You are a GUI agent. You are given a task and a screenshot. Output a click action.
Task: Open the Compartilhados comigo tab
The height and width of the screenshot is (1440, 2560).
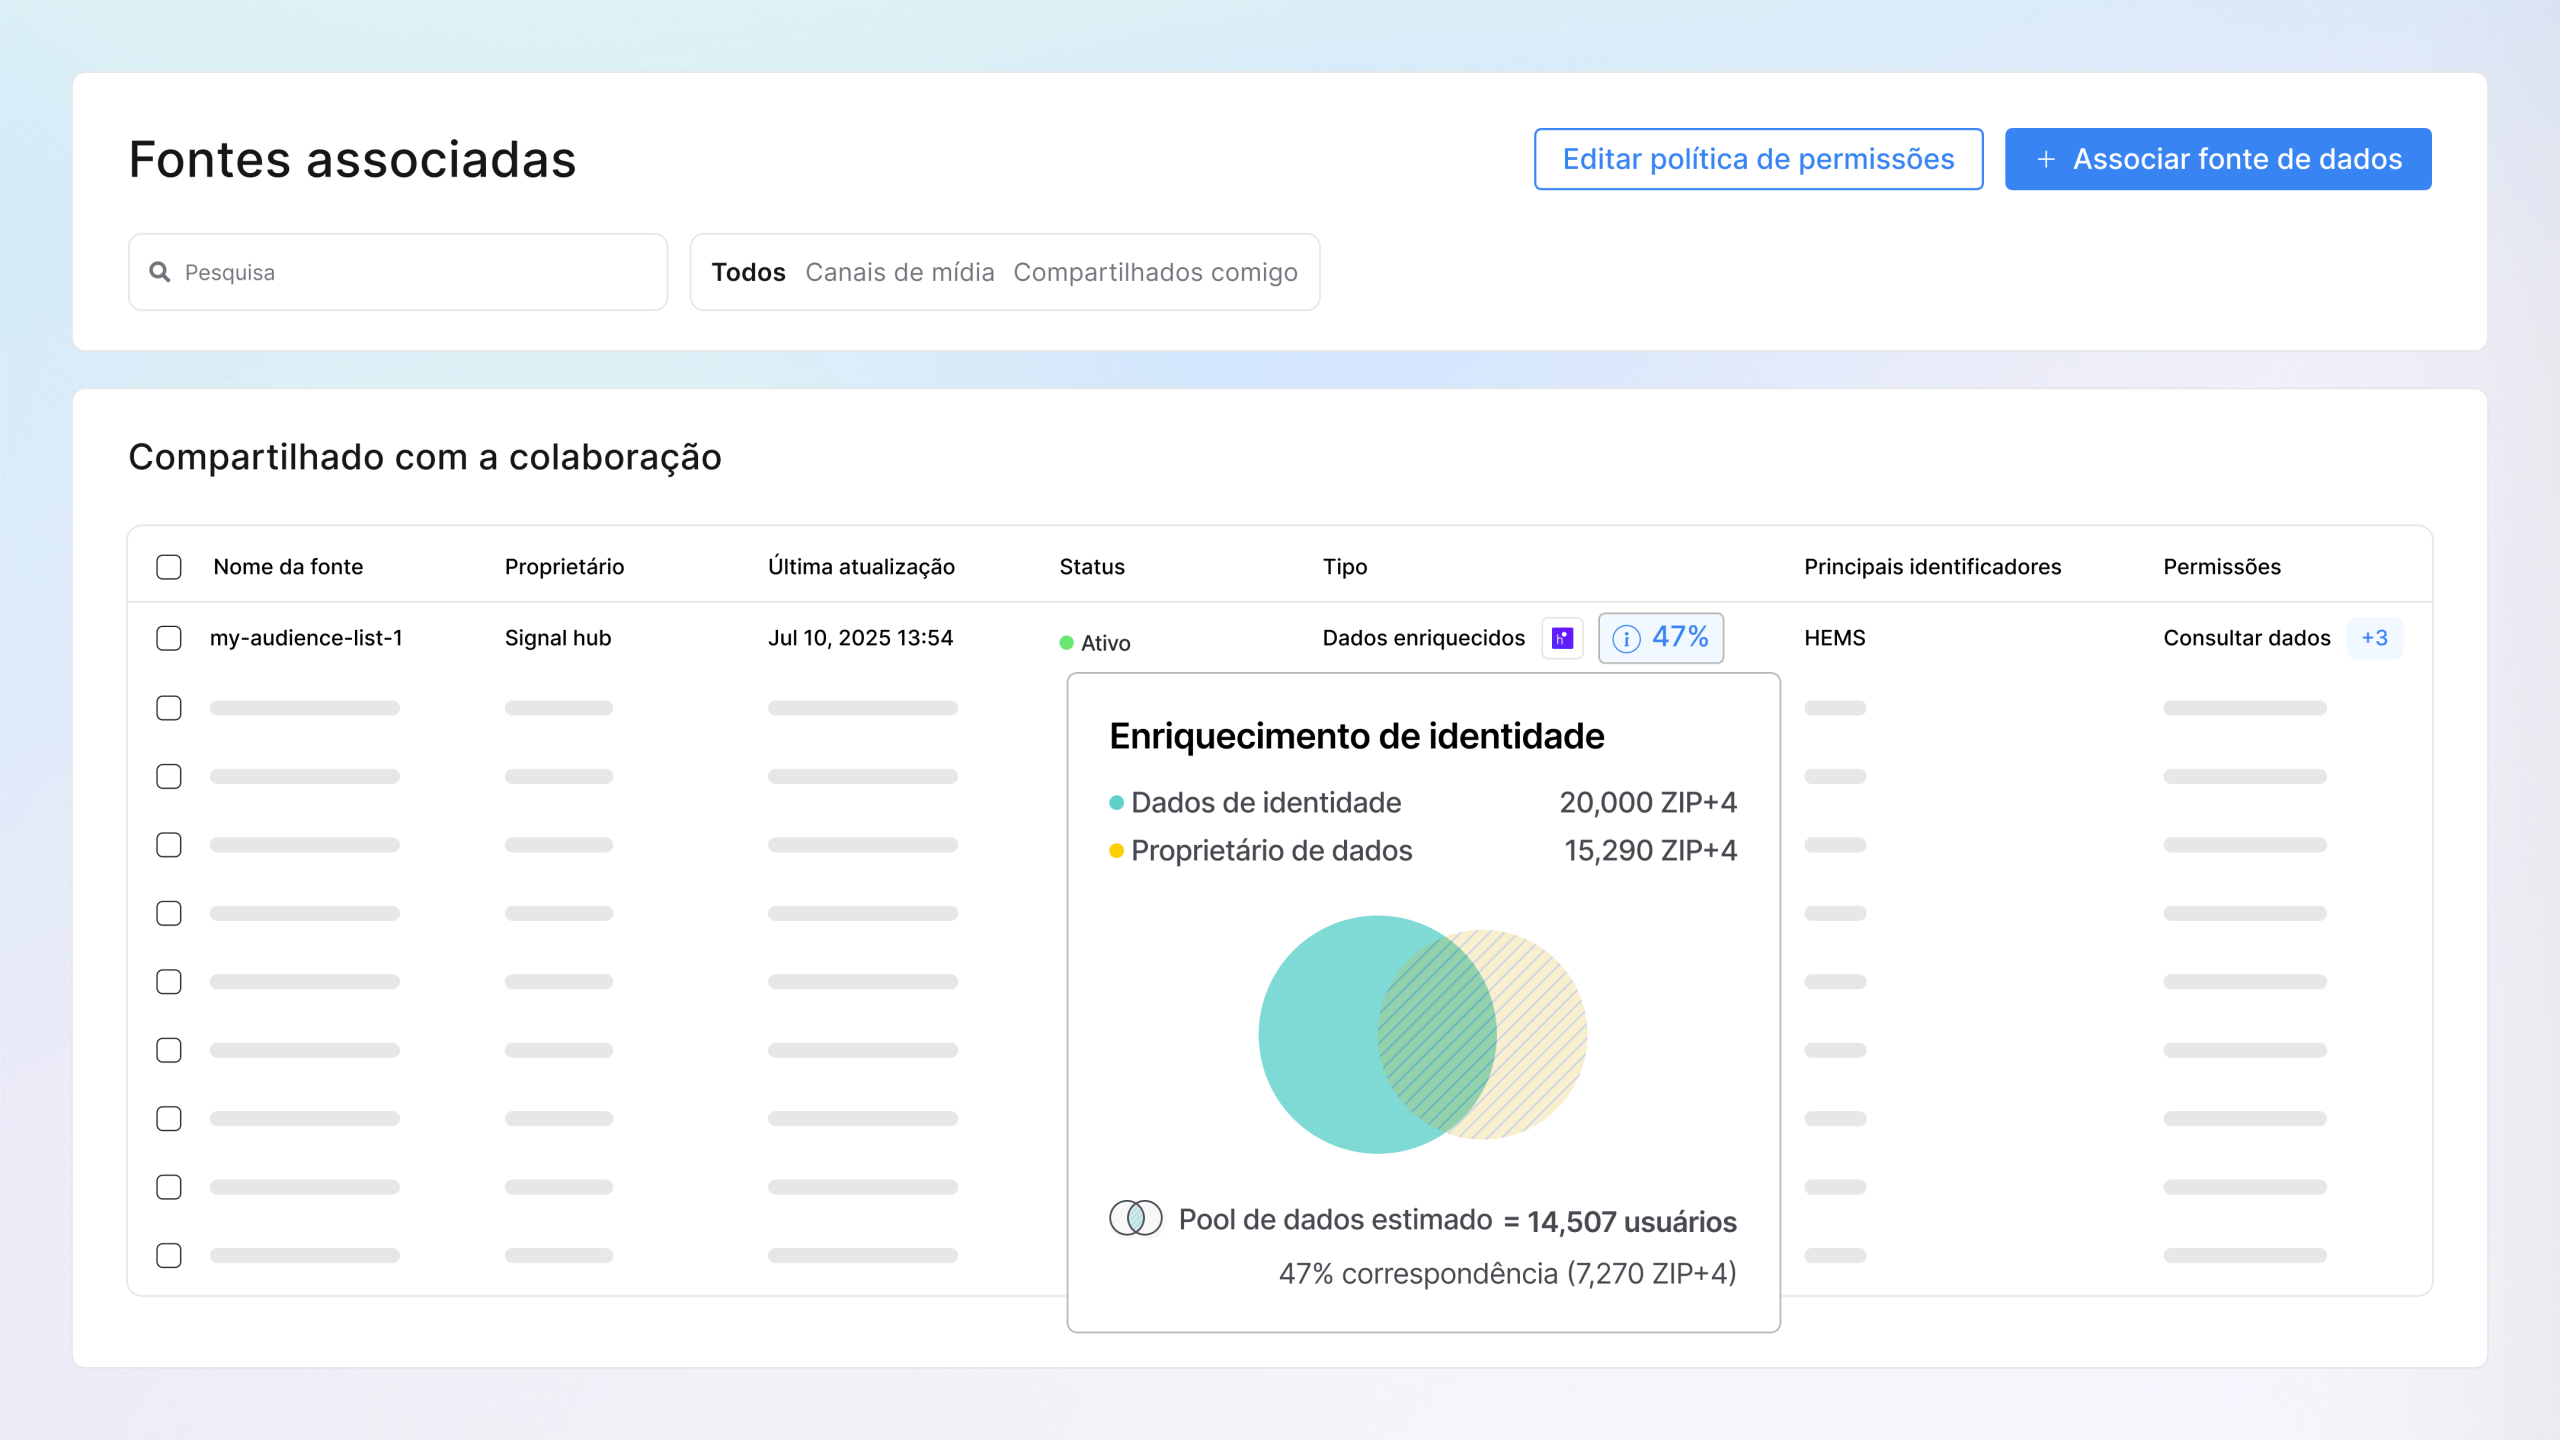coord(1155,271)
